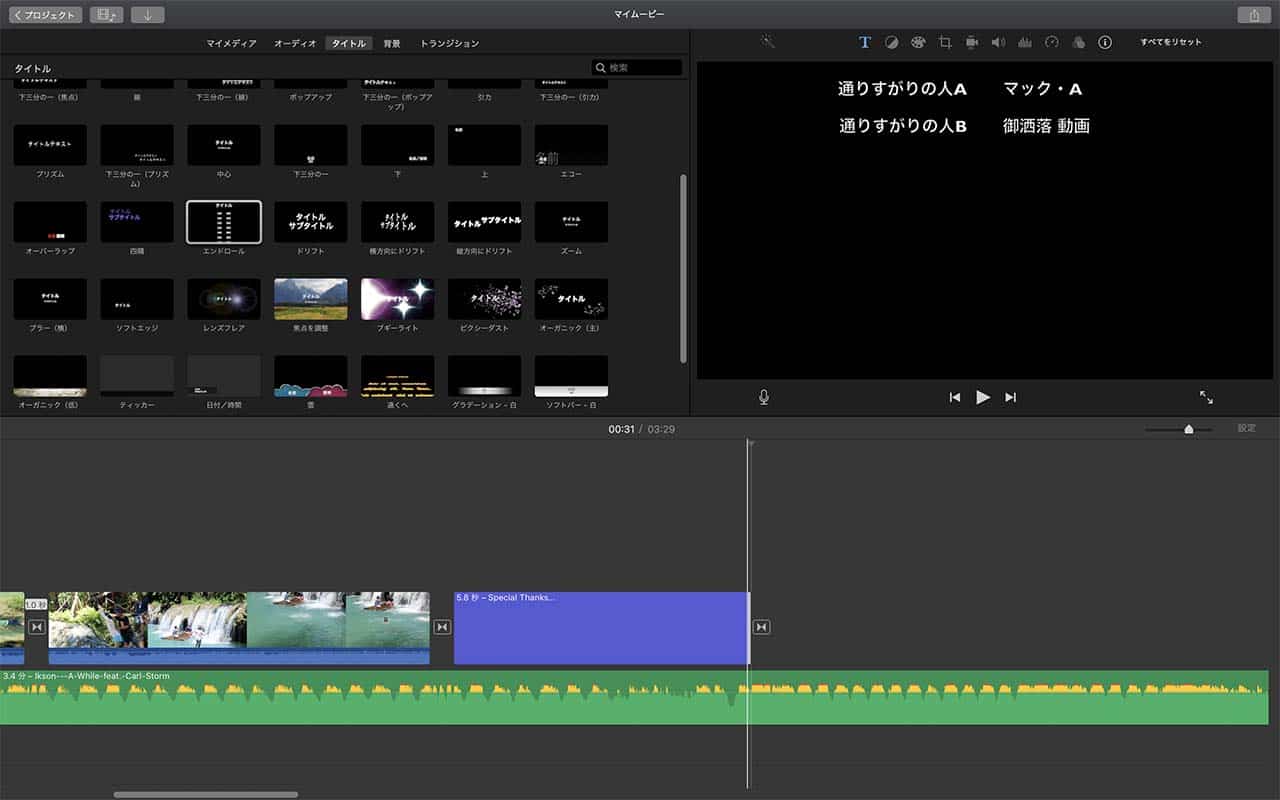
Task: Open noise reduction and equalizer
Action: click(1025, 42)
